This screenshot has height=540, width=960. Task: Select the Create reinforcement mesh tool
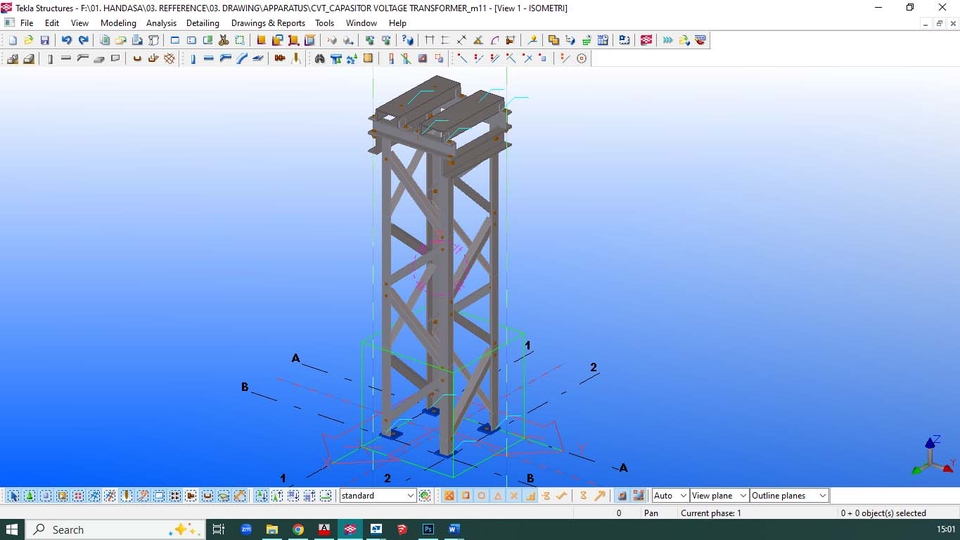170,59
